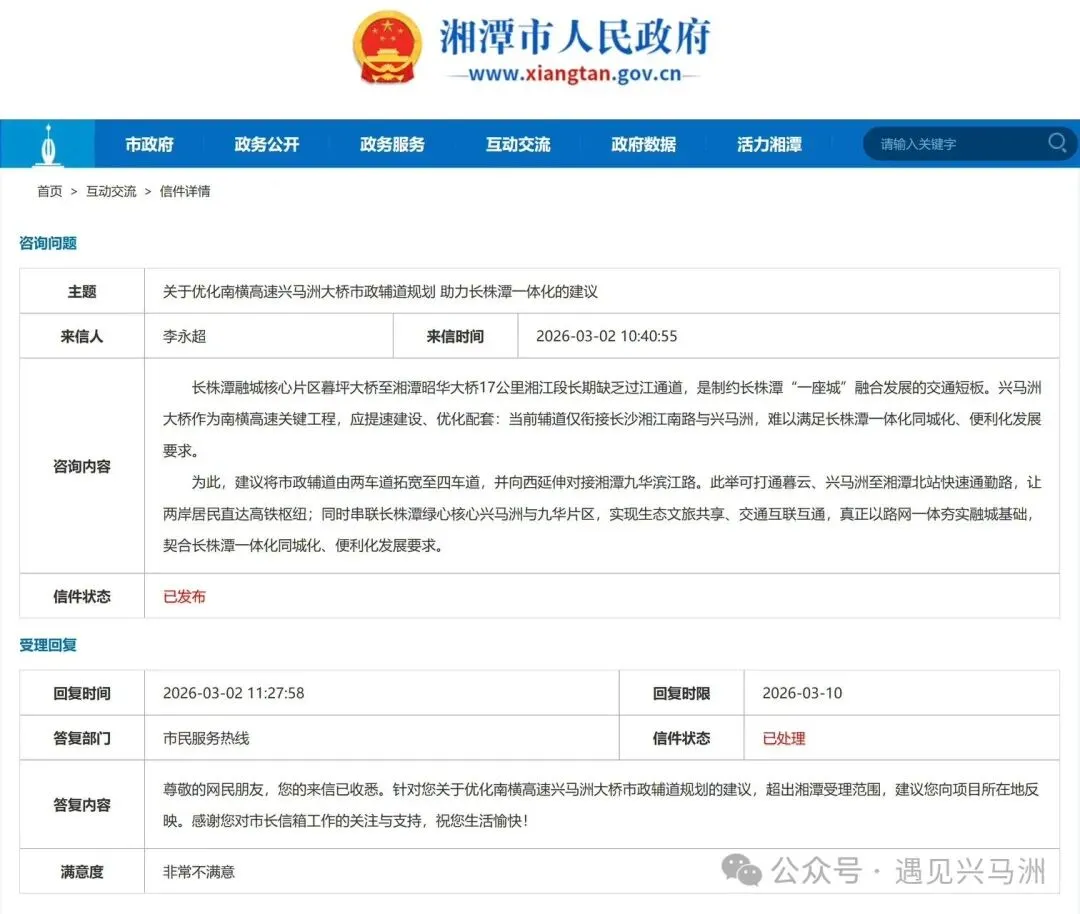Image resolution: width=1080 pixels, height=914 pixels.
Task: Click the 受理回复 section heading
Action: click(x=48, y=645)
